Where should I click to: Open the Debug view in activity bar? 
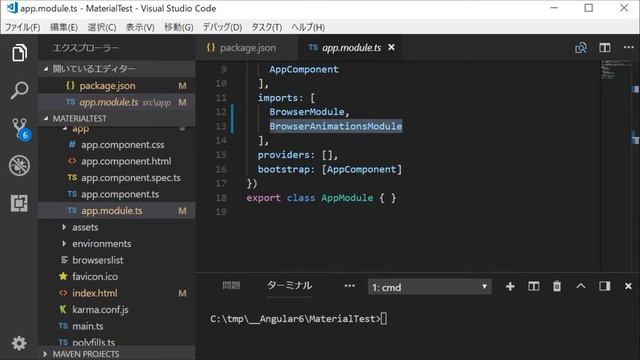[19, 166]
